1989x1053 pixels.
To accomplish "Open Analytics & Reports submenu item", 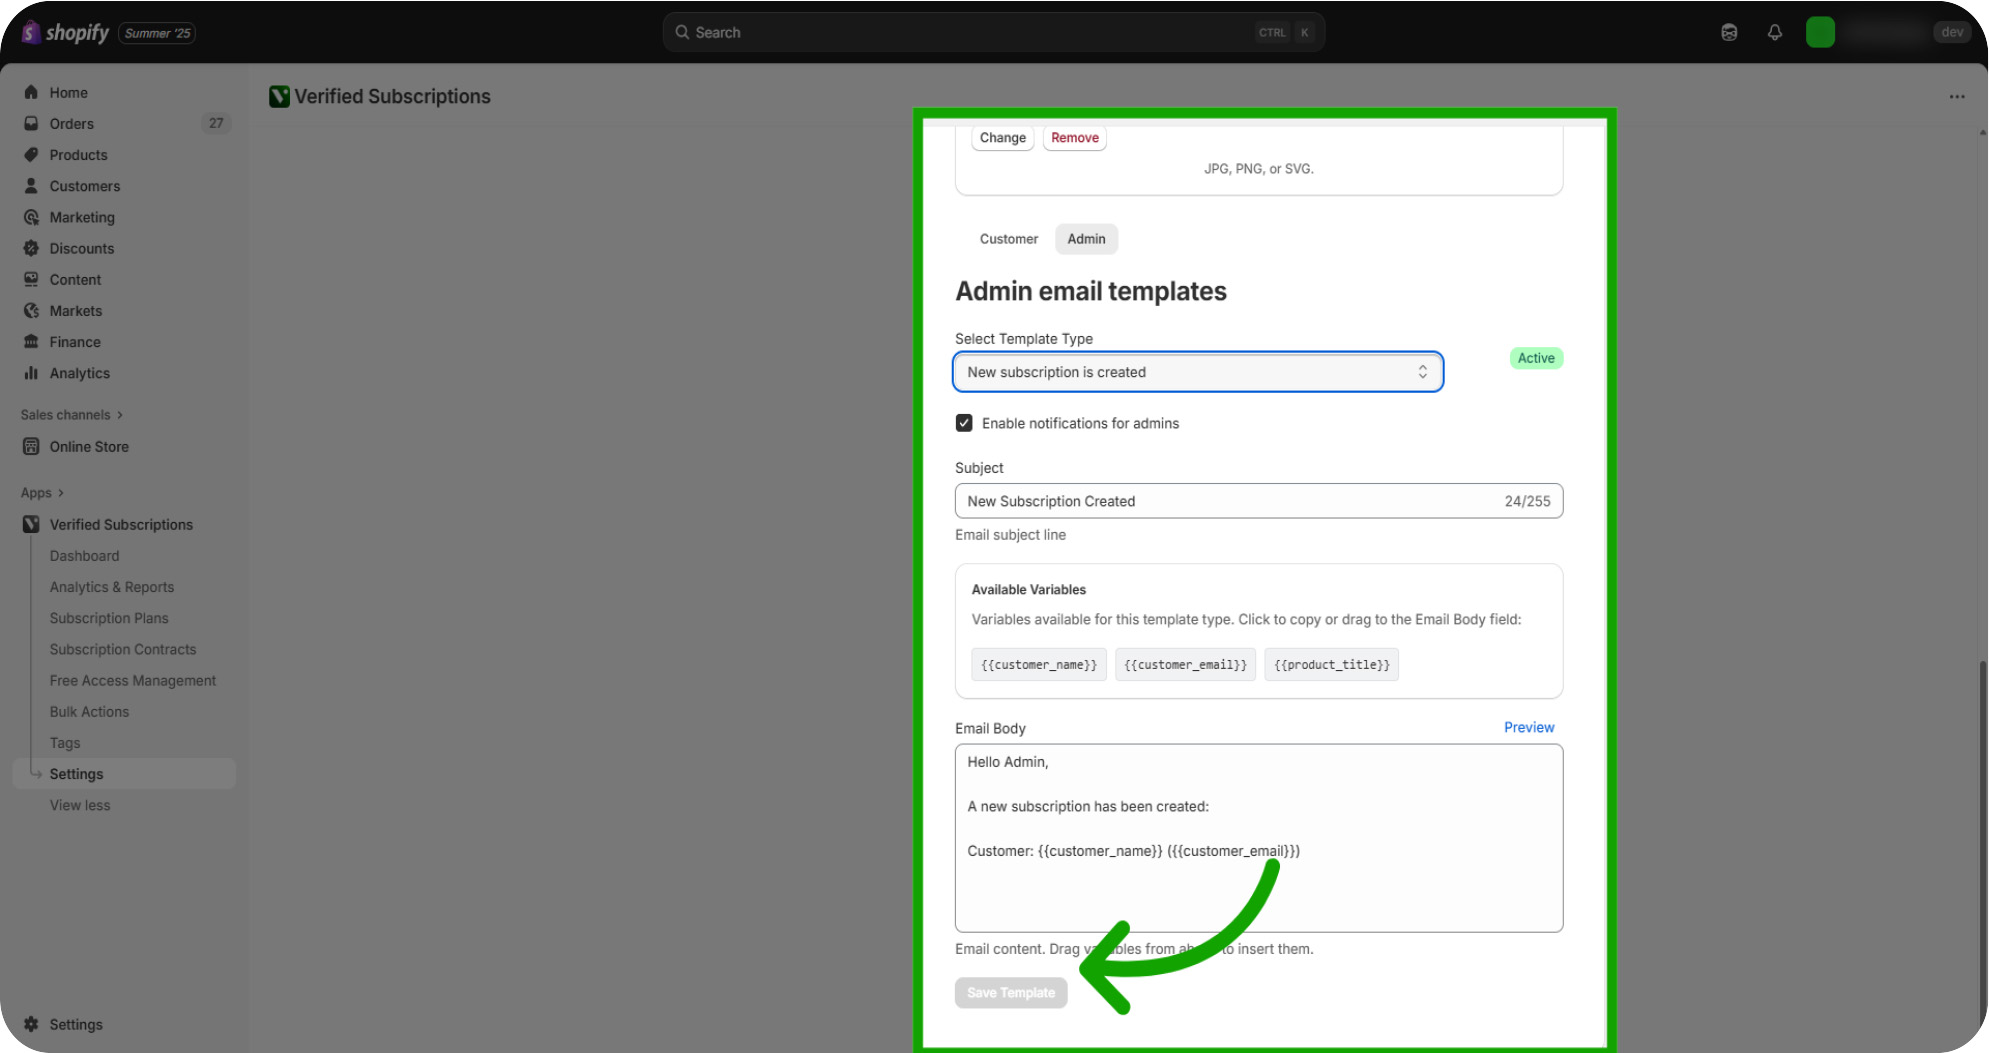I will (112, 587).
